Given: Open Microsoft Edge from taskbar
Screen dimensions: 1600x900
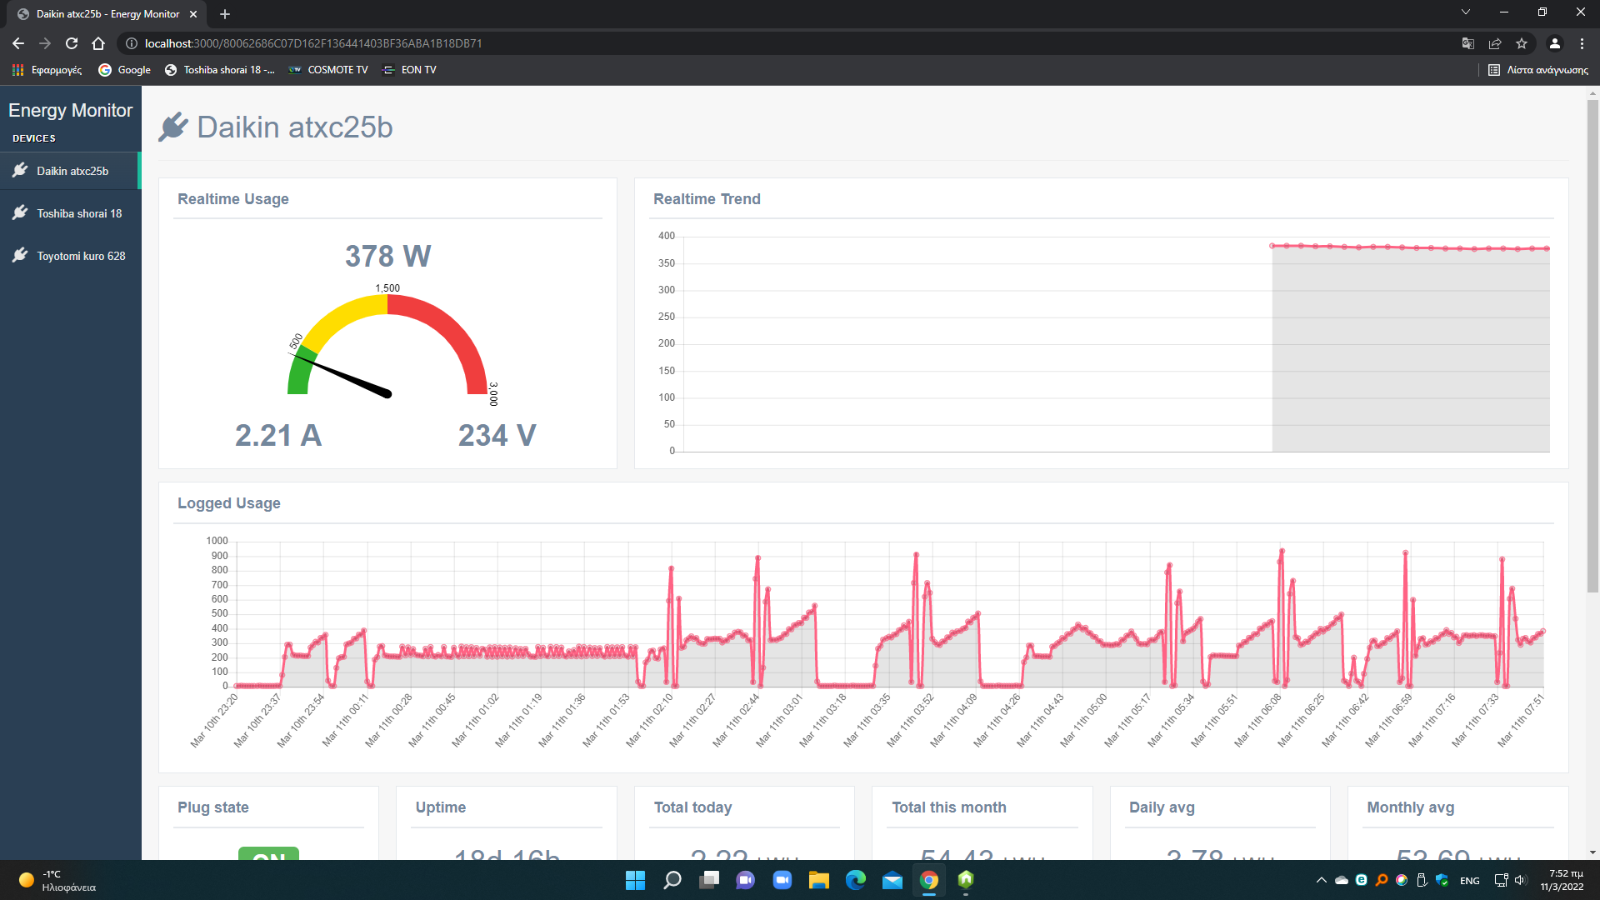Looking at the screenshot, I should [856, 880].
